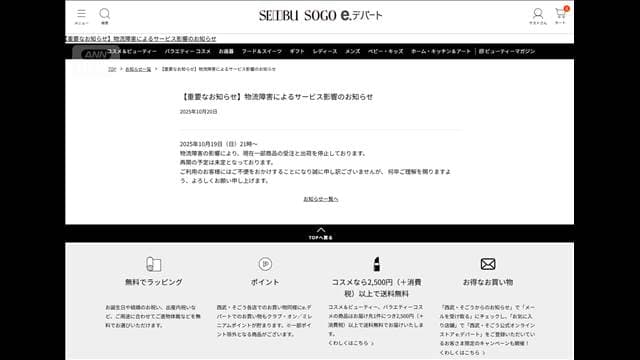Image resolution: width=640 pixels, height=360 pixels.
Task: Click ポイント heading
Action: pyautogui.click(x=265, y=282)
